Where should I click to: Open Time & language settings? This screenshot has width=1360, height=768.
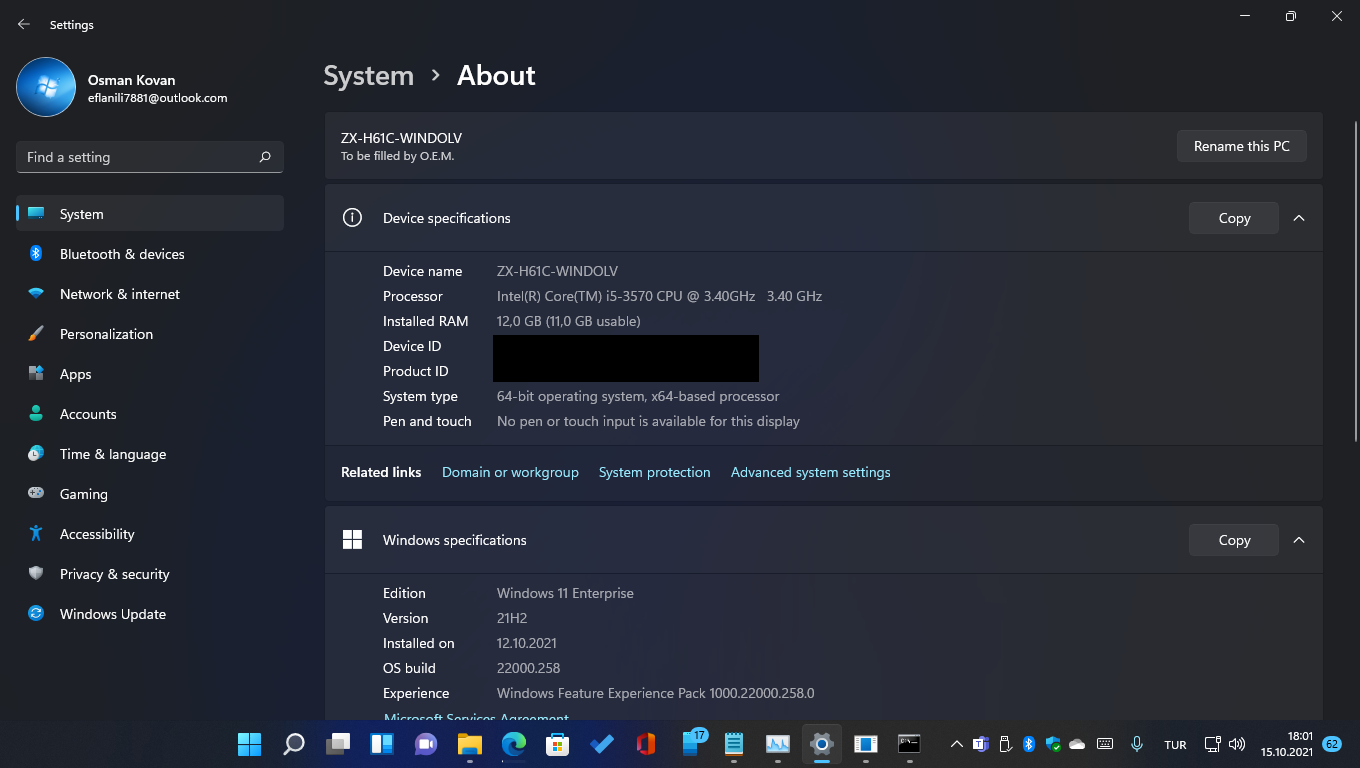pos(150,454)
